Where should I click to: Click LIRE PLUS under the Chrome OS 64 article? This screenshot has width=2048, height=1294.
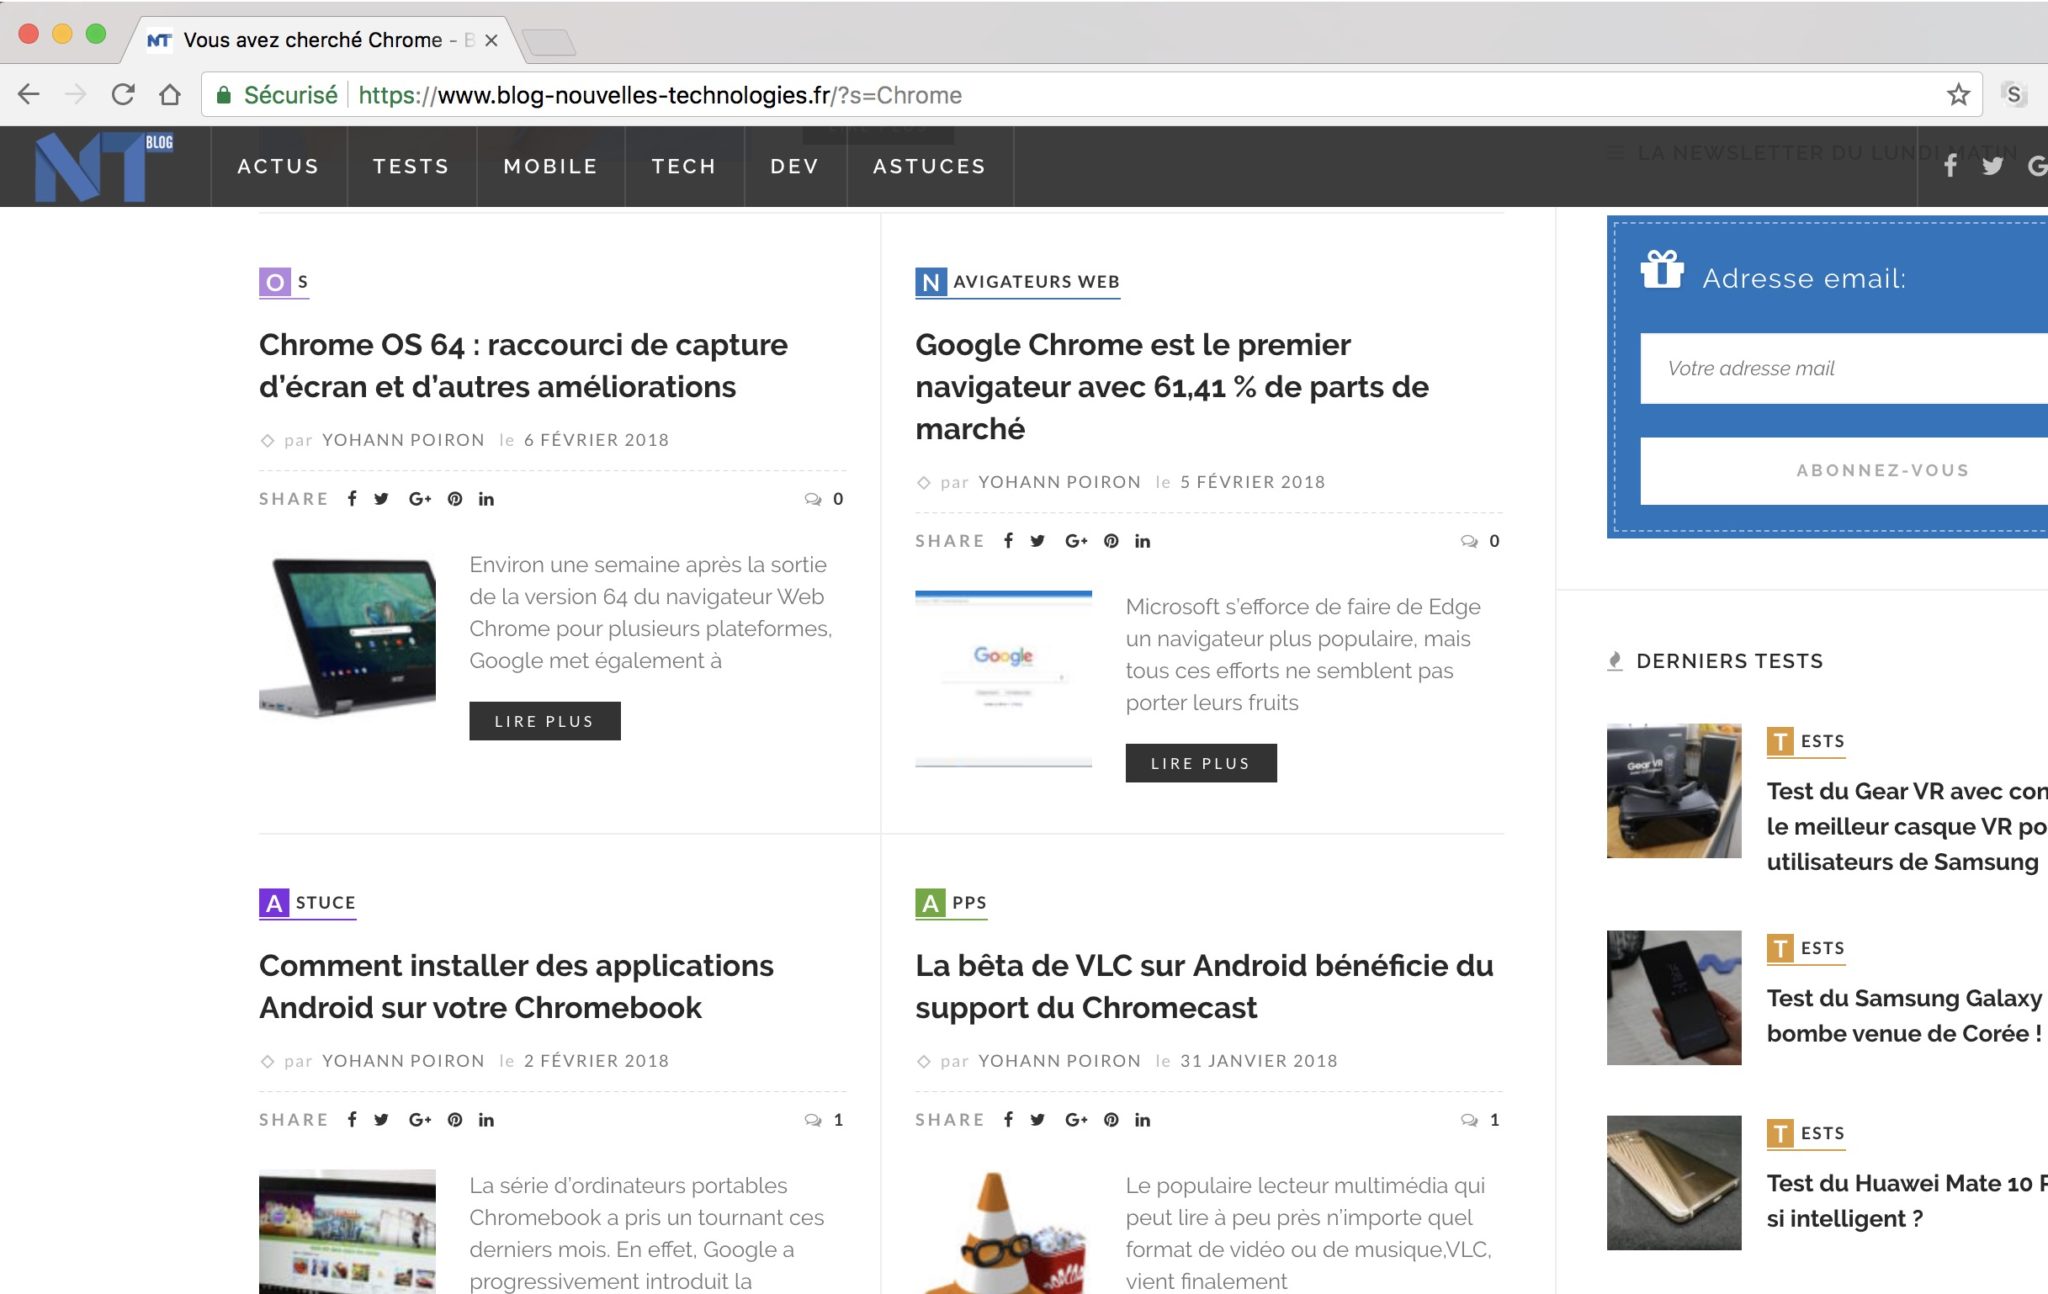click(x=544, y=721)
